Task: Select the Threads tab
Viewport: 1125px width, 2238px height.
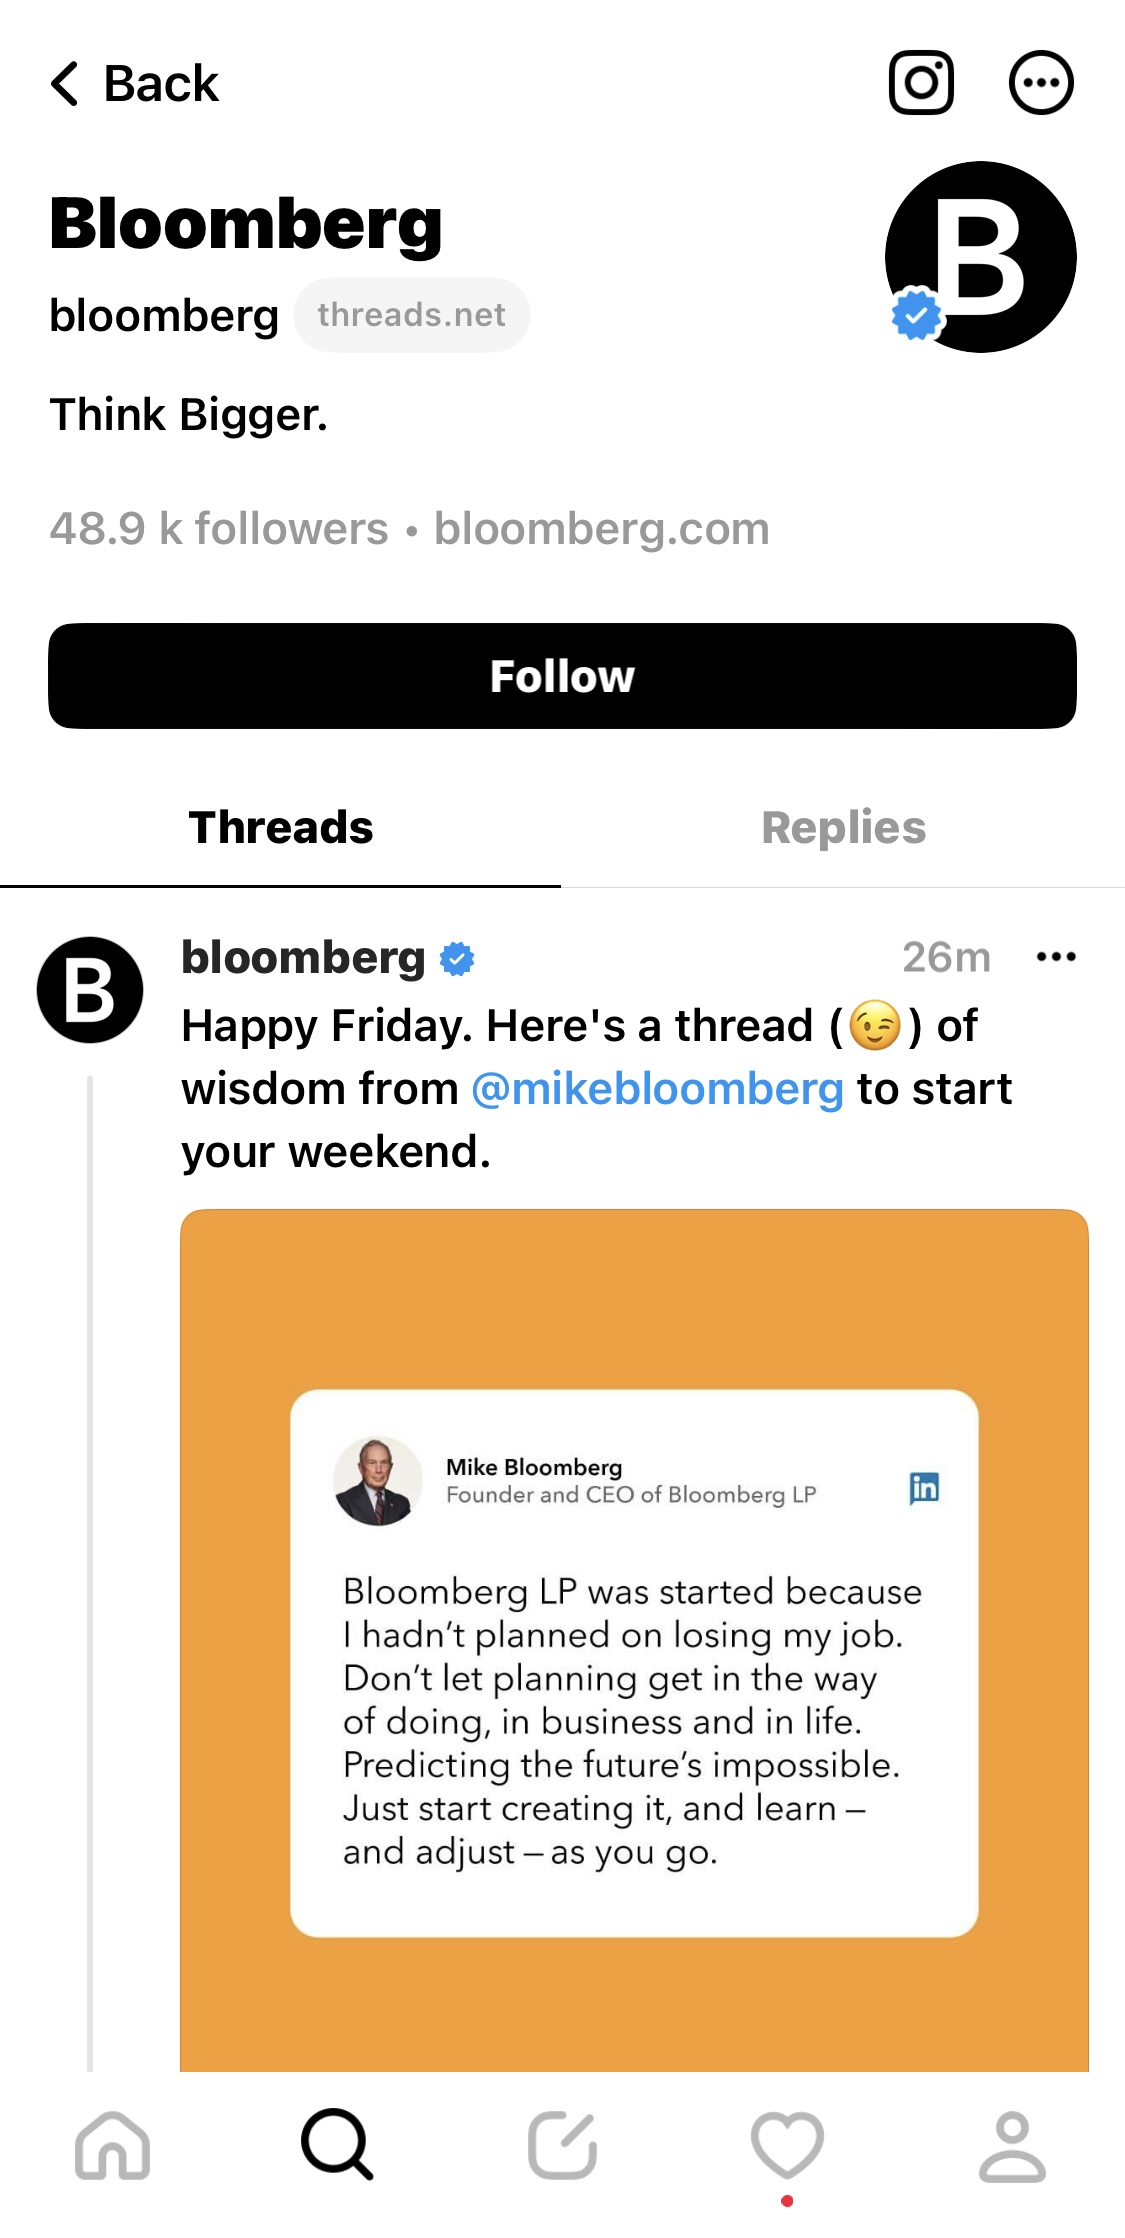Action: pos(280,827)
